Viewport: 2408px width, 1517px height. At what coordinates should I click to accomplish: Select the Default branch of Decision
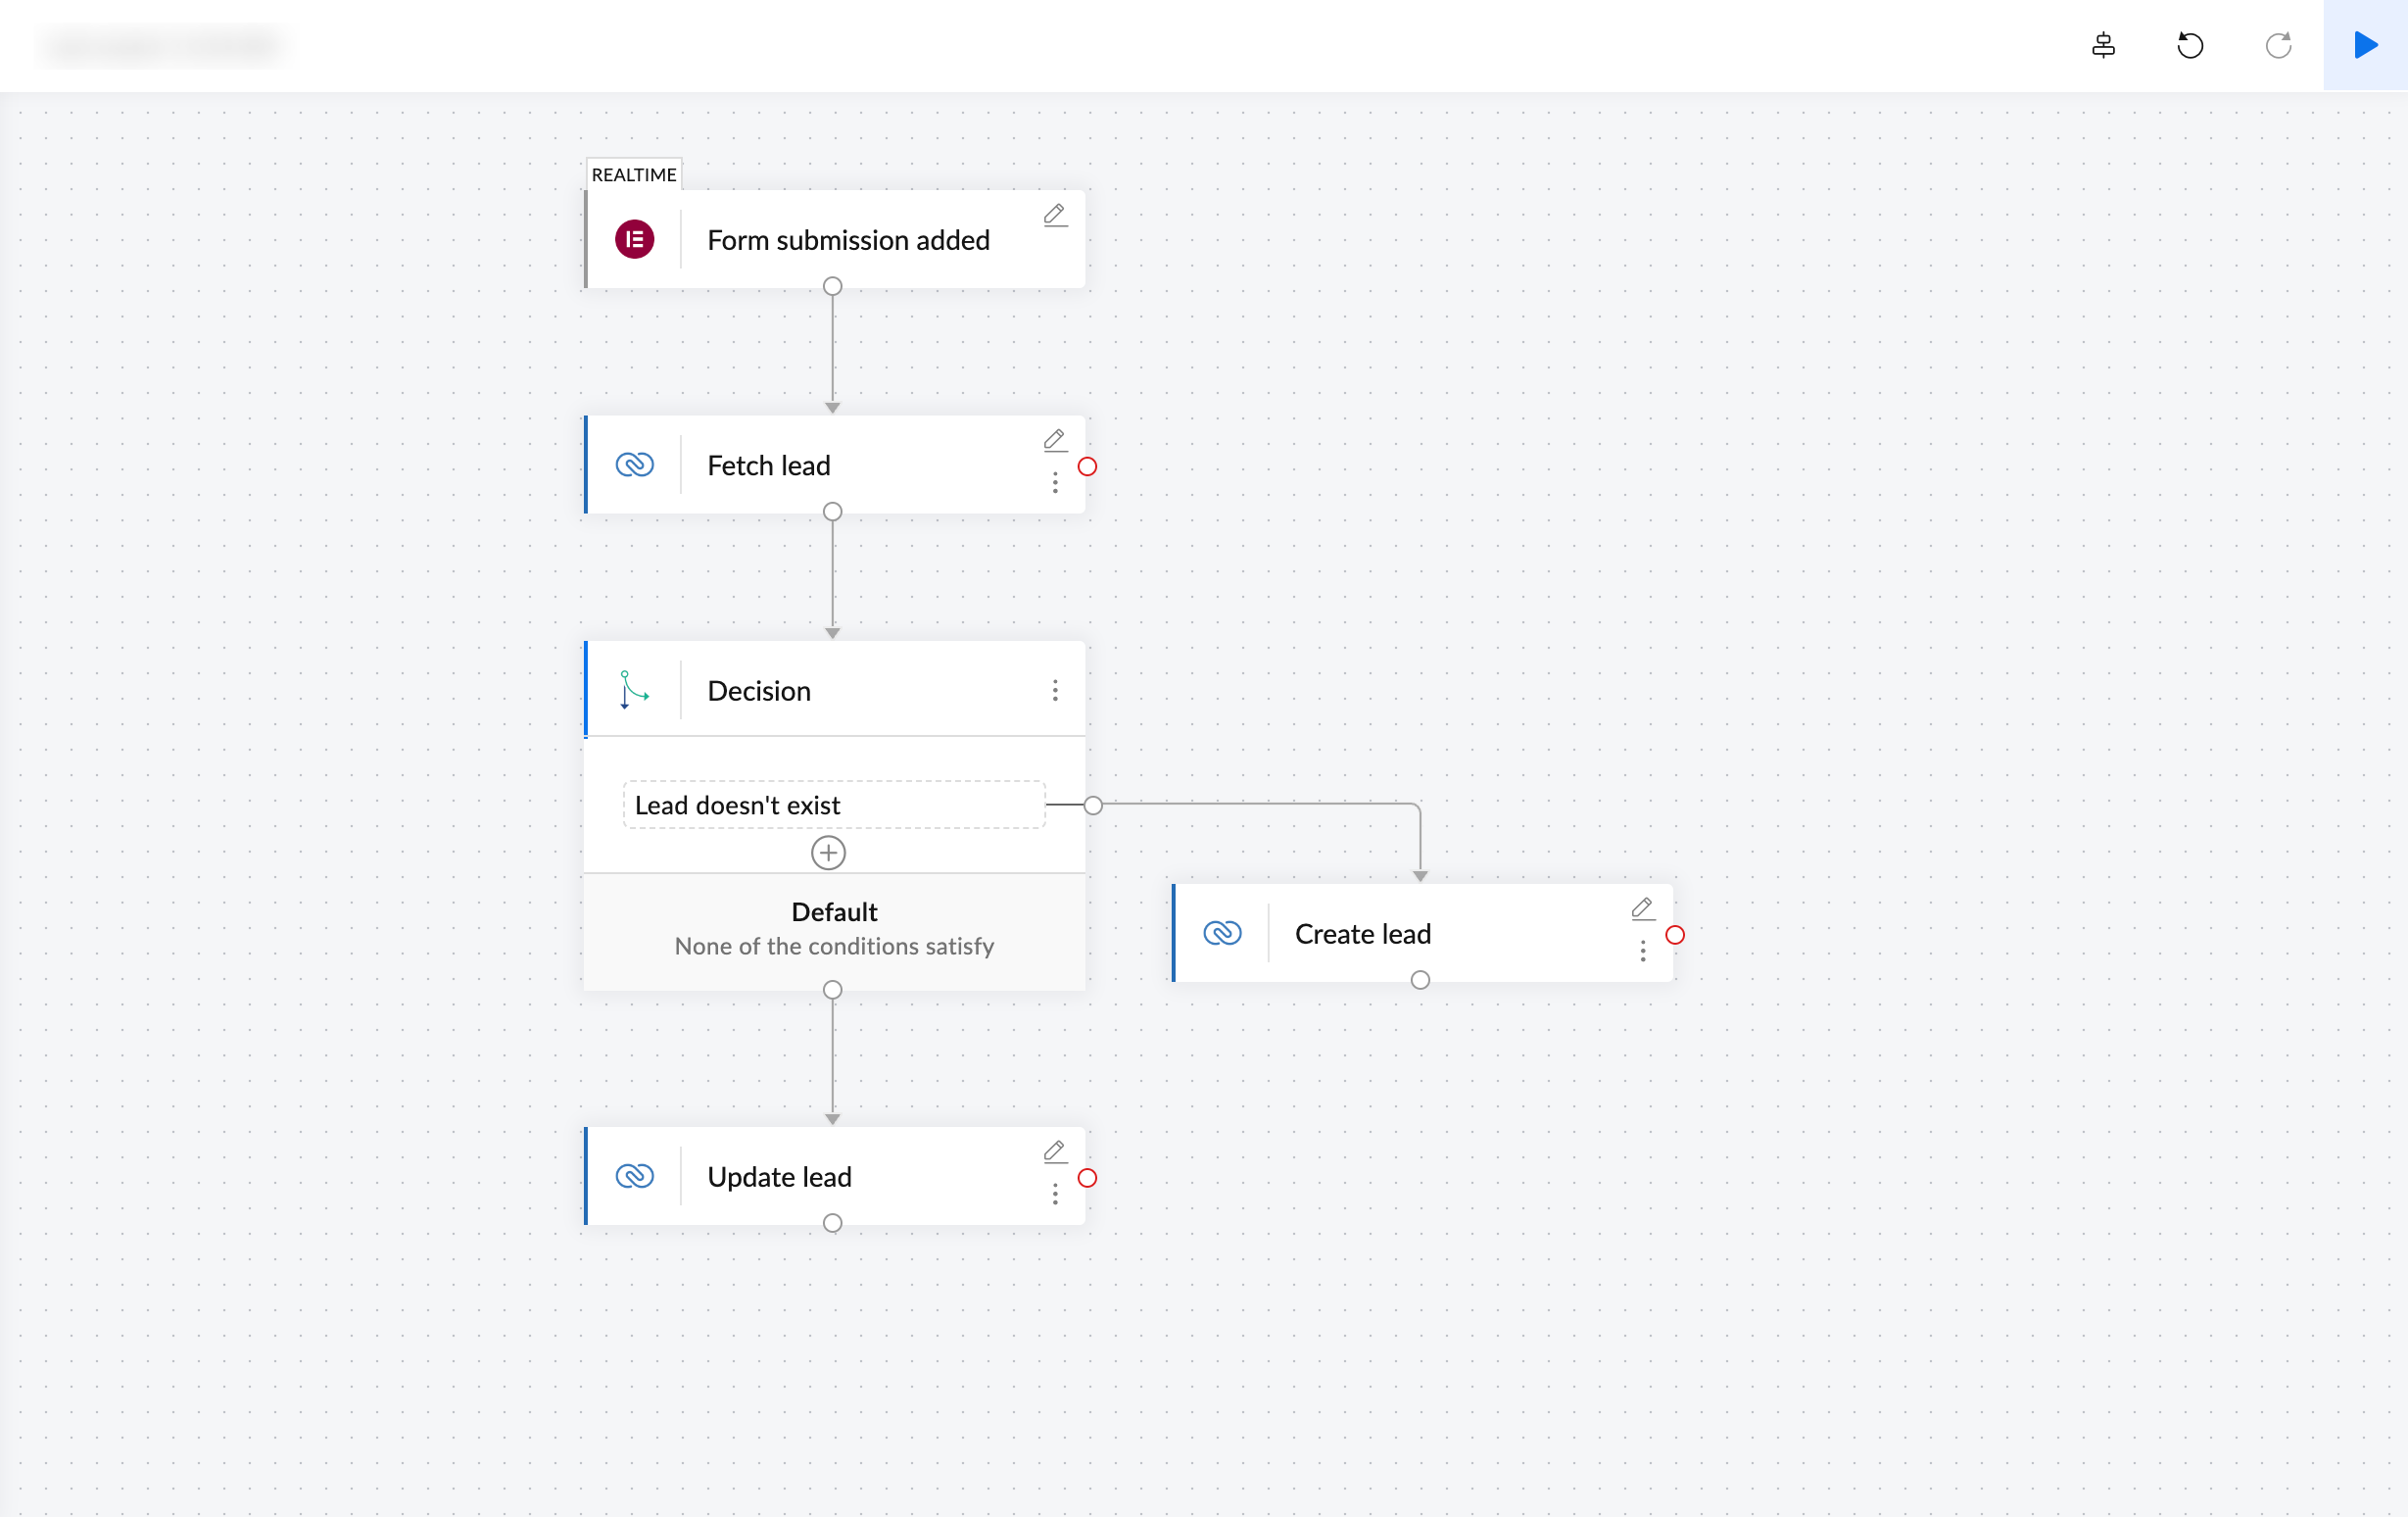(x=834, y=929)
